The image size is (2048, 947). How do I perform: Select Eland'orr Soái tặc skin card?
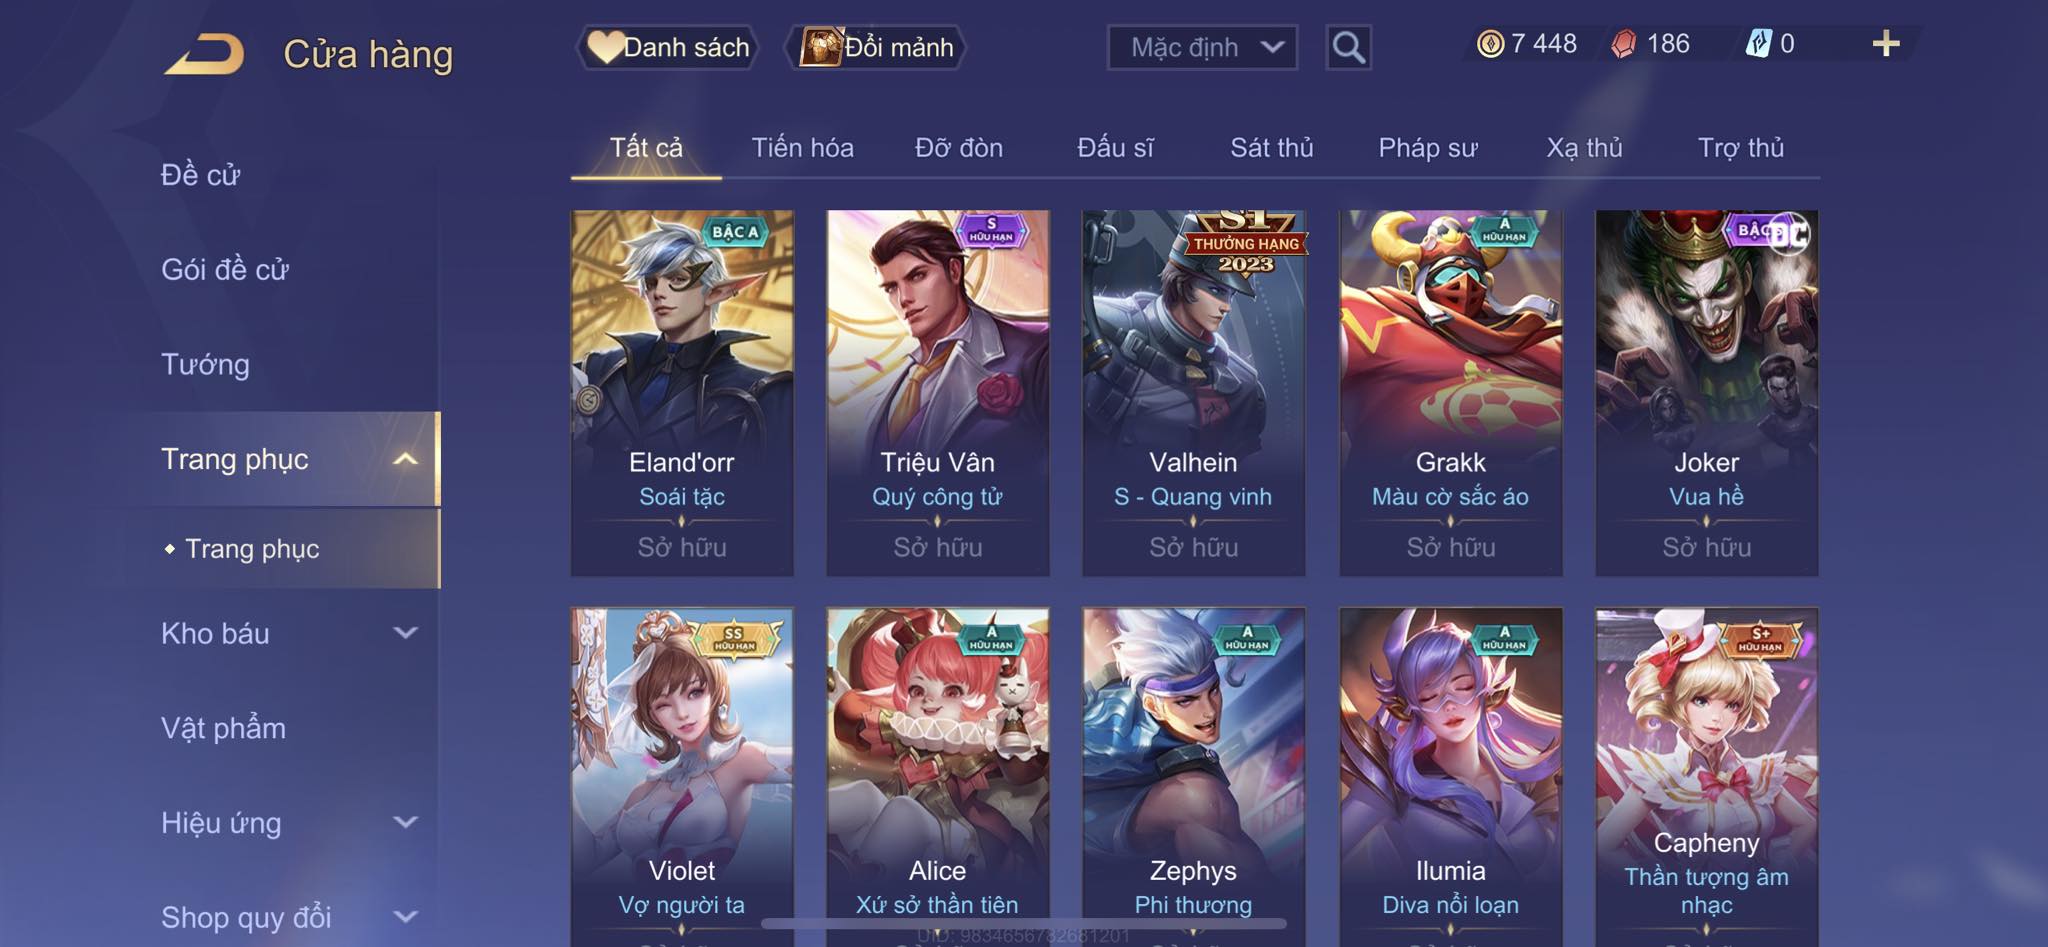tap(682, 393)
